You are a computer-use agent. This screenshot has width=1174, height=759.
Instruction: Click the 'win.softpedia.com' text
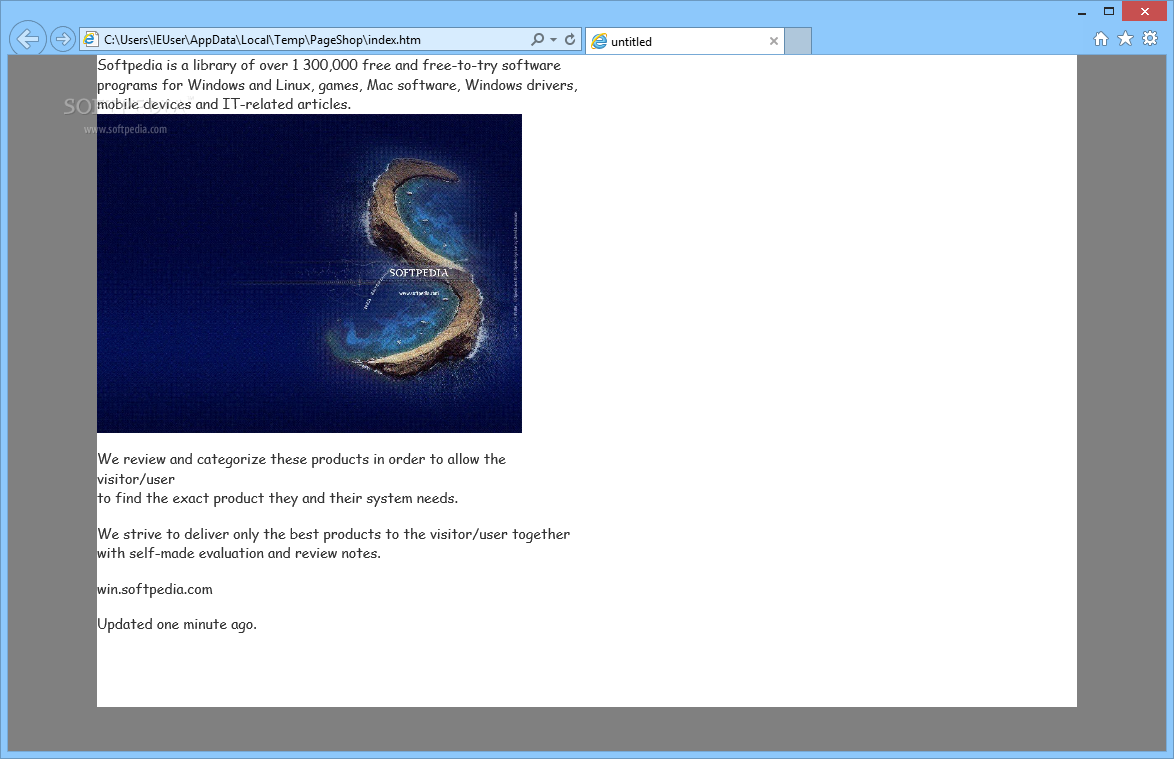point(155,589)
